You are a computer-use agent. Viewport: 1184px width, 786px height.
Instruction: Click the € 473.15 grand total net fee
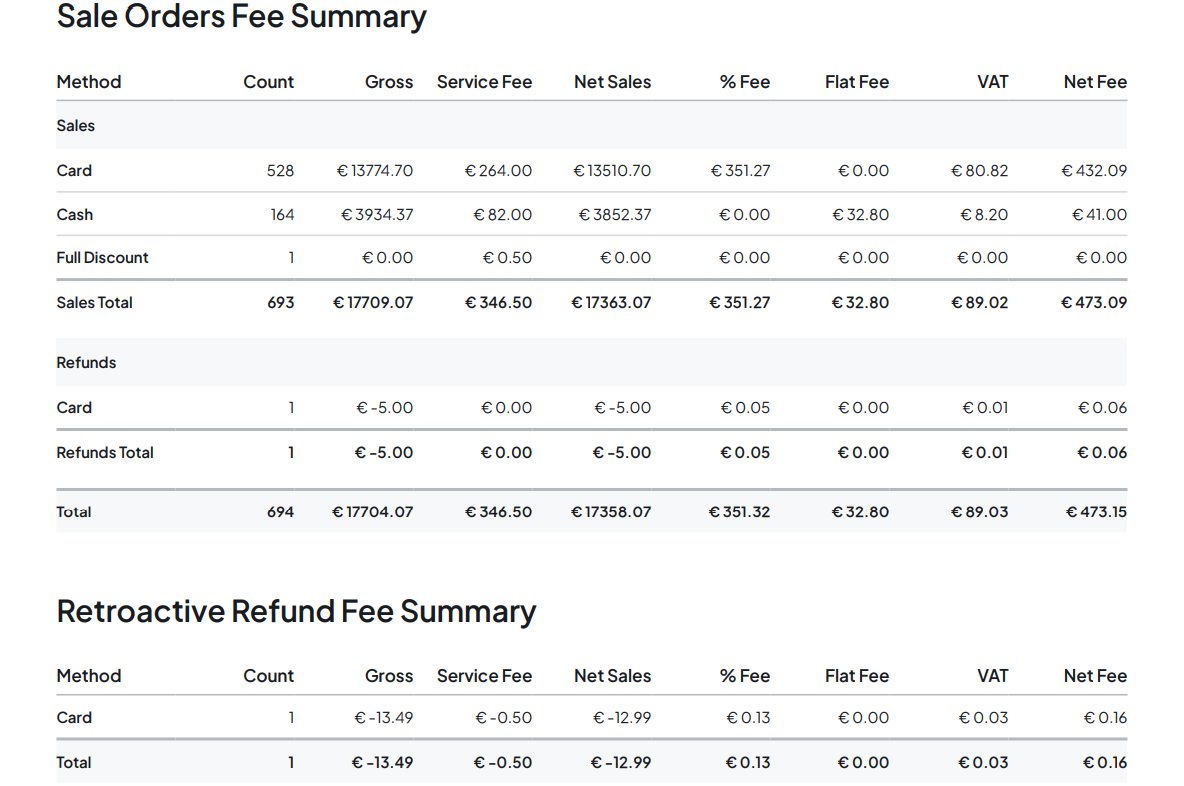pos(1096,512)
